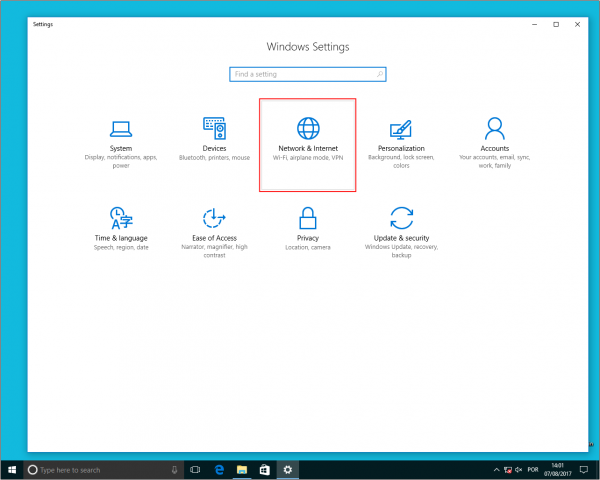Open the Ease of Access icon
Image resolution: width=600 pixels, height=480 pixels.
pos(214,218)
